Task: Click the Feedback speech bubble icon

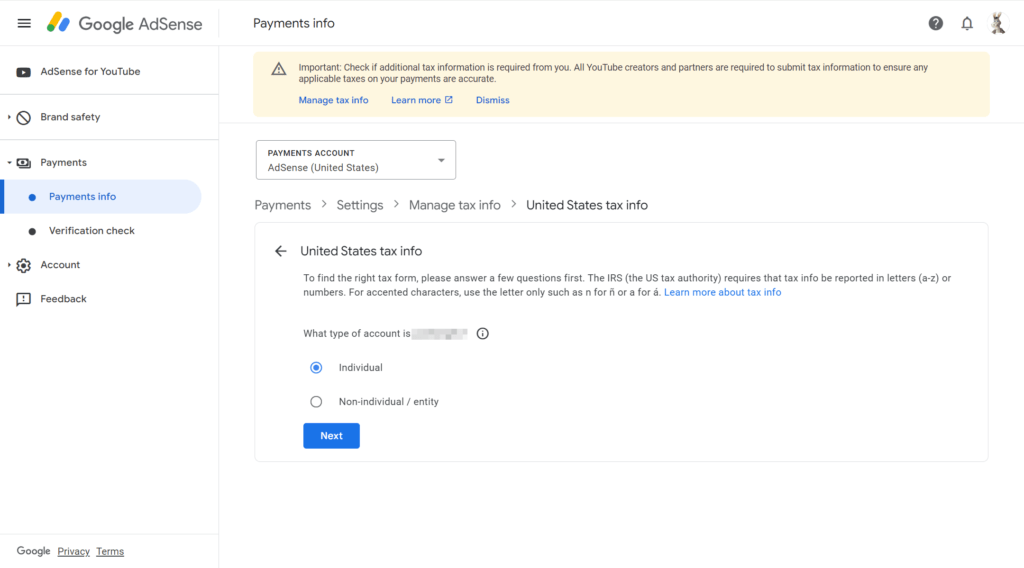Action: pyautogui.click(x=24, y=299)
